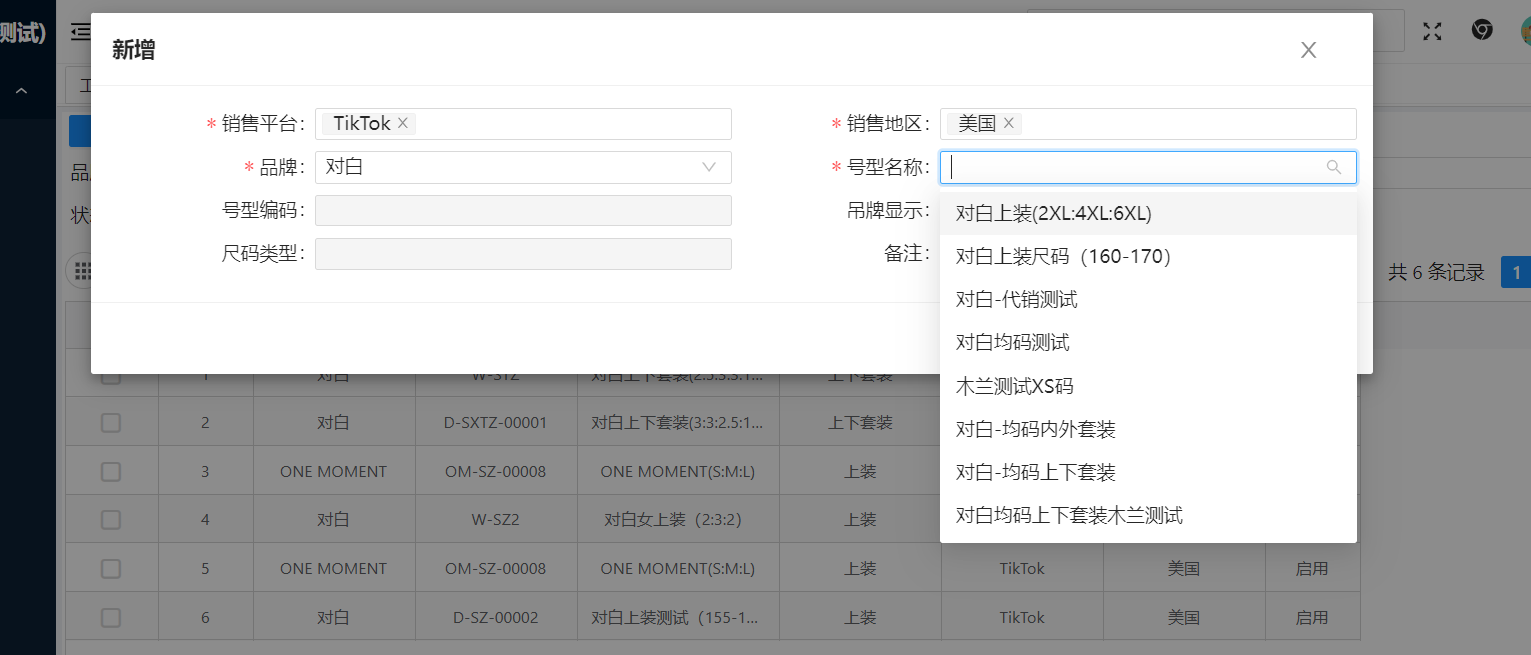This screenshot has height=655, width=1531.
Task: Remove the TikTok tag from 销售平台
Action: (x=403, y=123)
